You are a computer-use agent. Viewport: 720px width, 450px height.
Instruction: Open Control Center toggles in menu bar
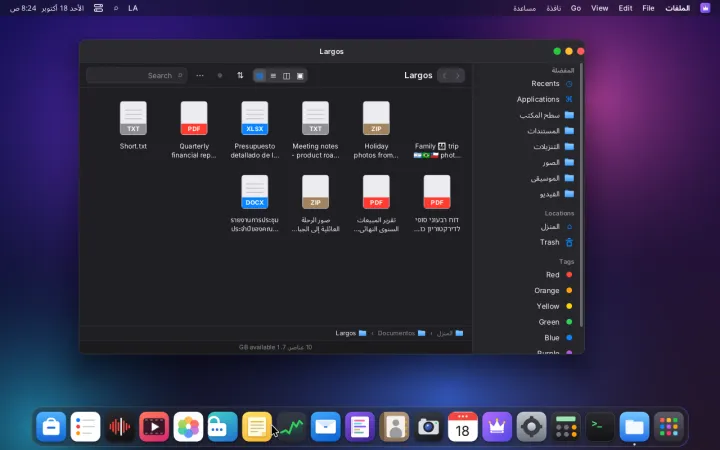(x=98, y=8)
